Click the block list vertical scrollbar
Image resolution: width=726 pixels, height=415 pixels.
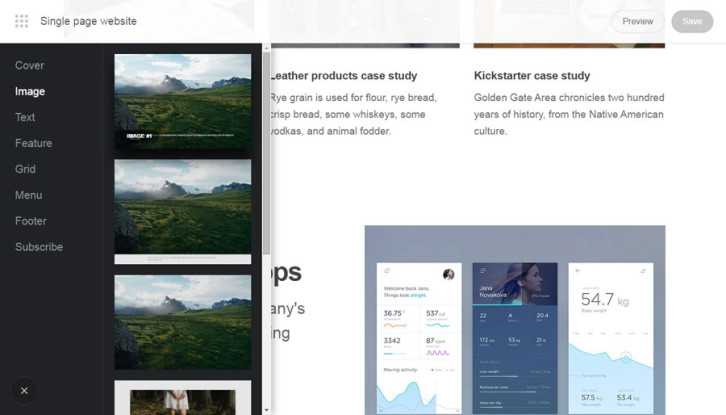pos(266,150)
